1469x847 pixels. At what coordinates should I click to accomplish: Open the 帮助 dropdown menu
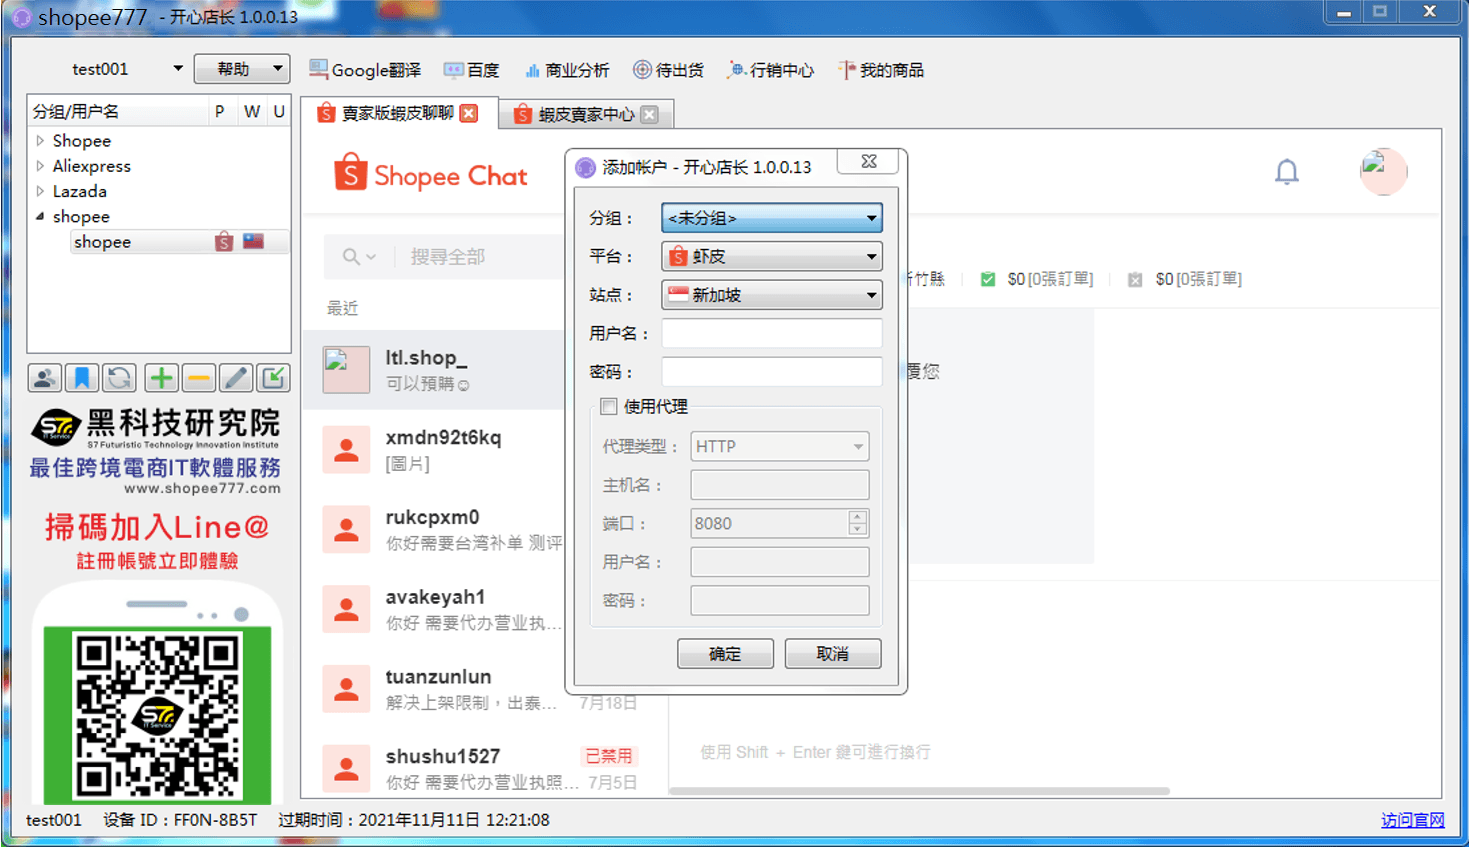(x=242, y=69)
